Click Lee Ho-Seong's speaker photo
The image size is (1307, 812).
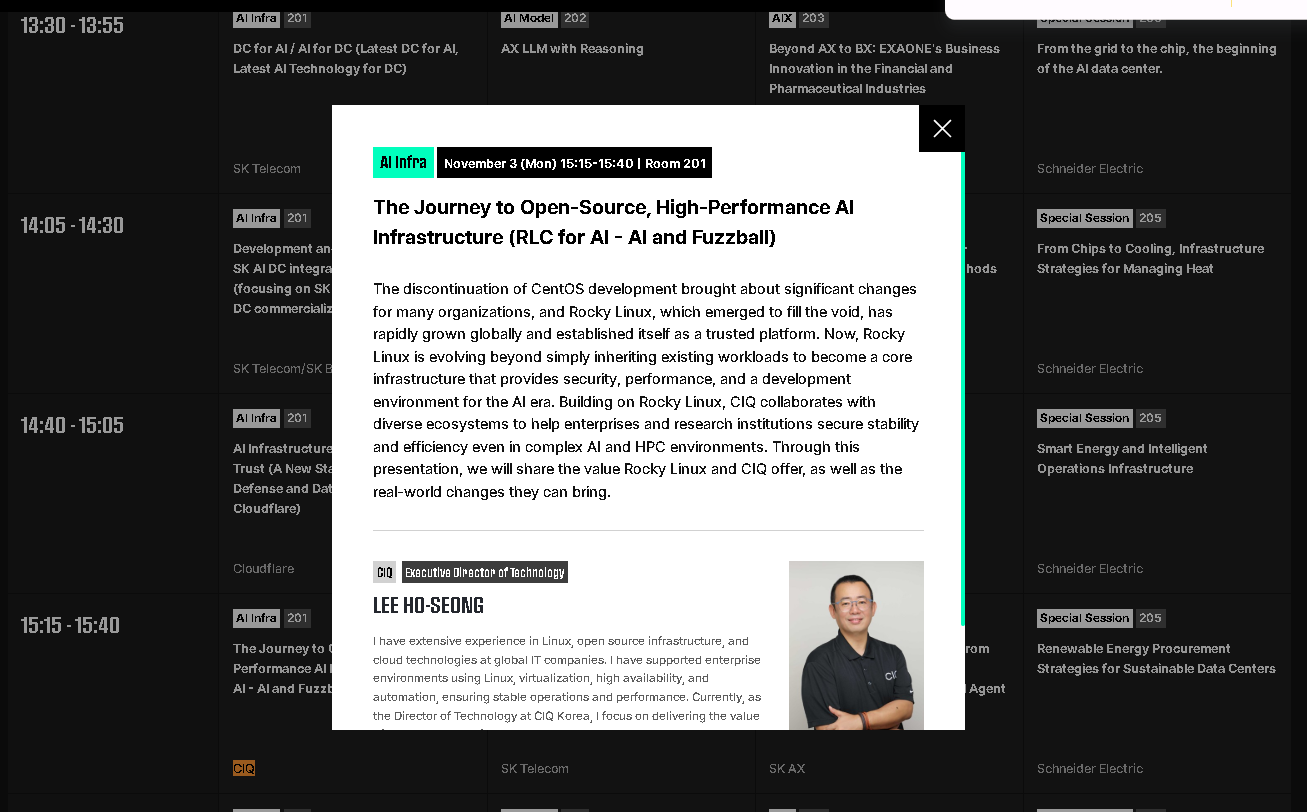click(855, 645)
